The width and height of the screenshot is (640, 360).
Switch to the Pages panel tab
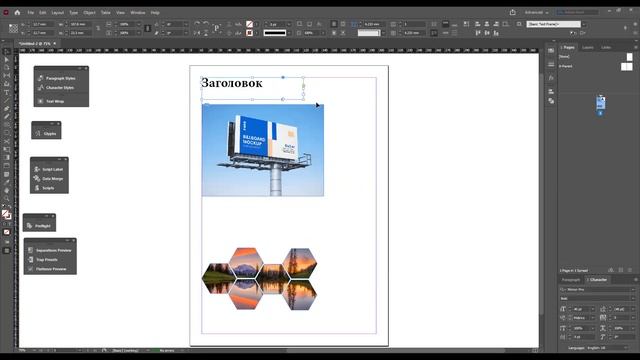coord(568,47)
